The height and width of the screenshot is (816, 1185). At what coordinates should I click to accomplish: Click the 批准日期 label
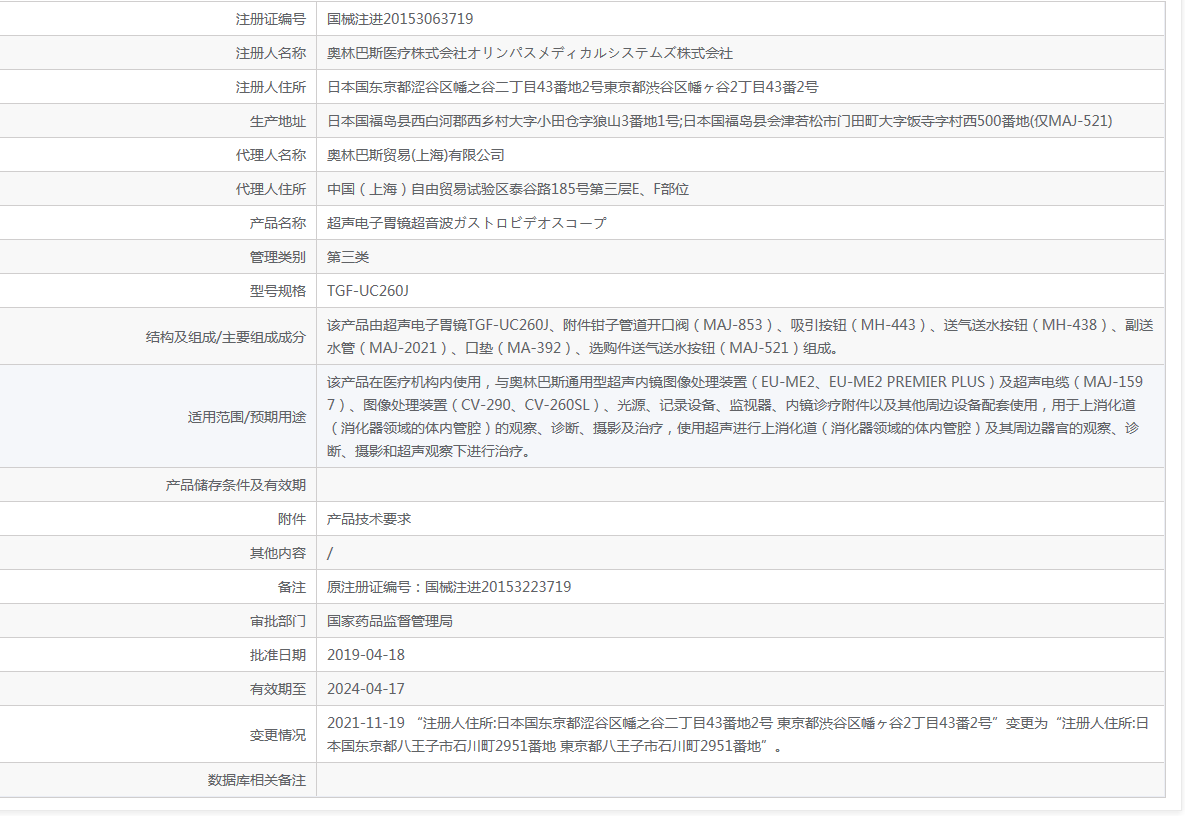[x=277, y=655]
